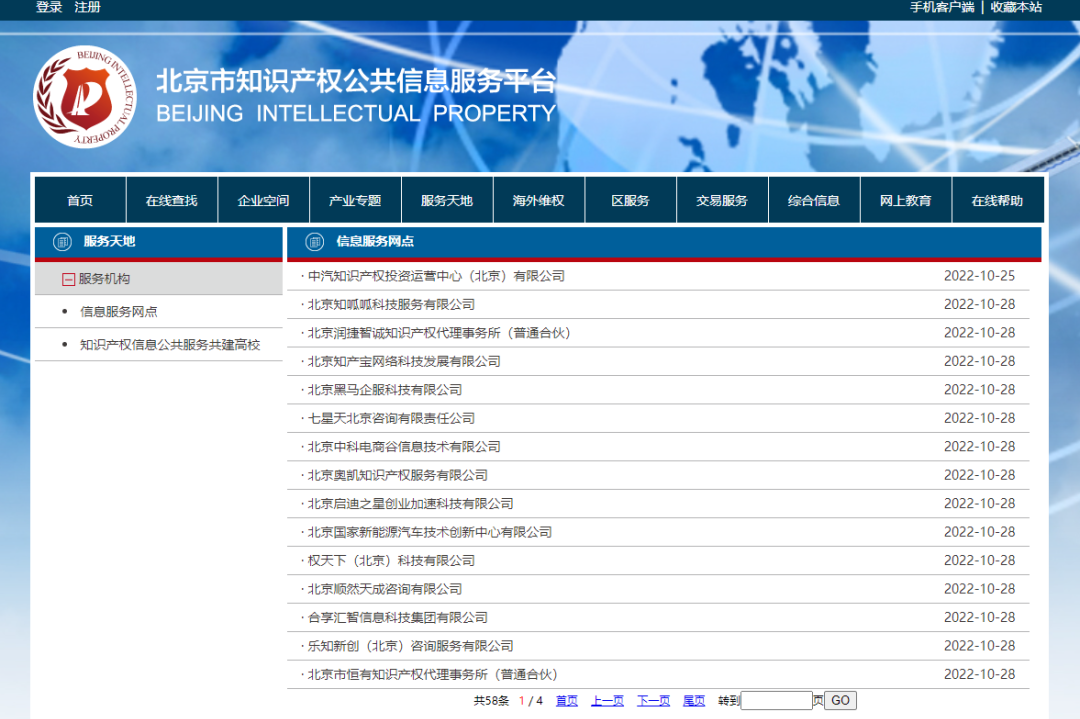
Task: Click the GO button
Action: 840,700
